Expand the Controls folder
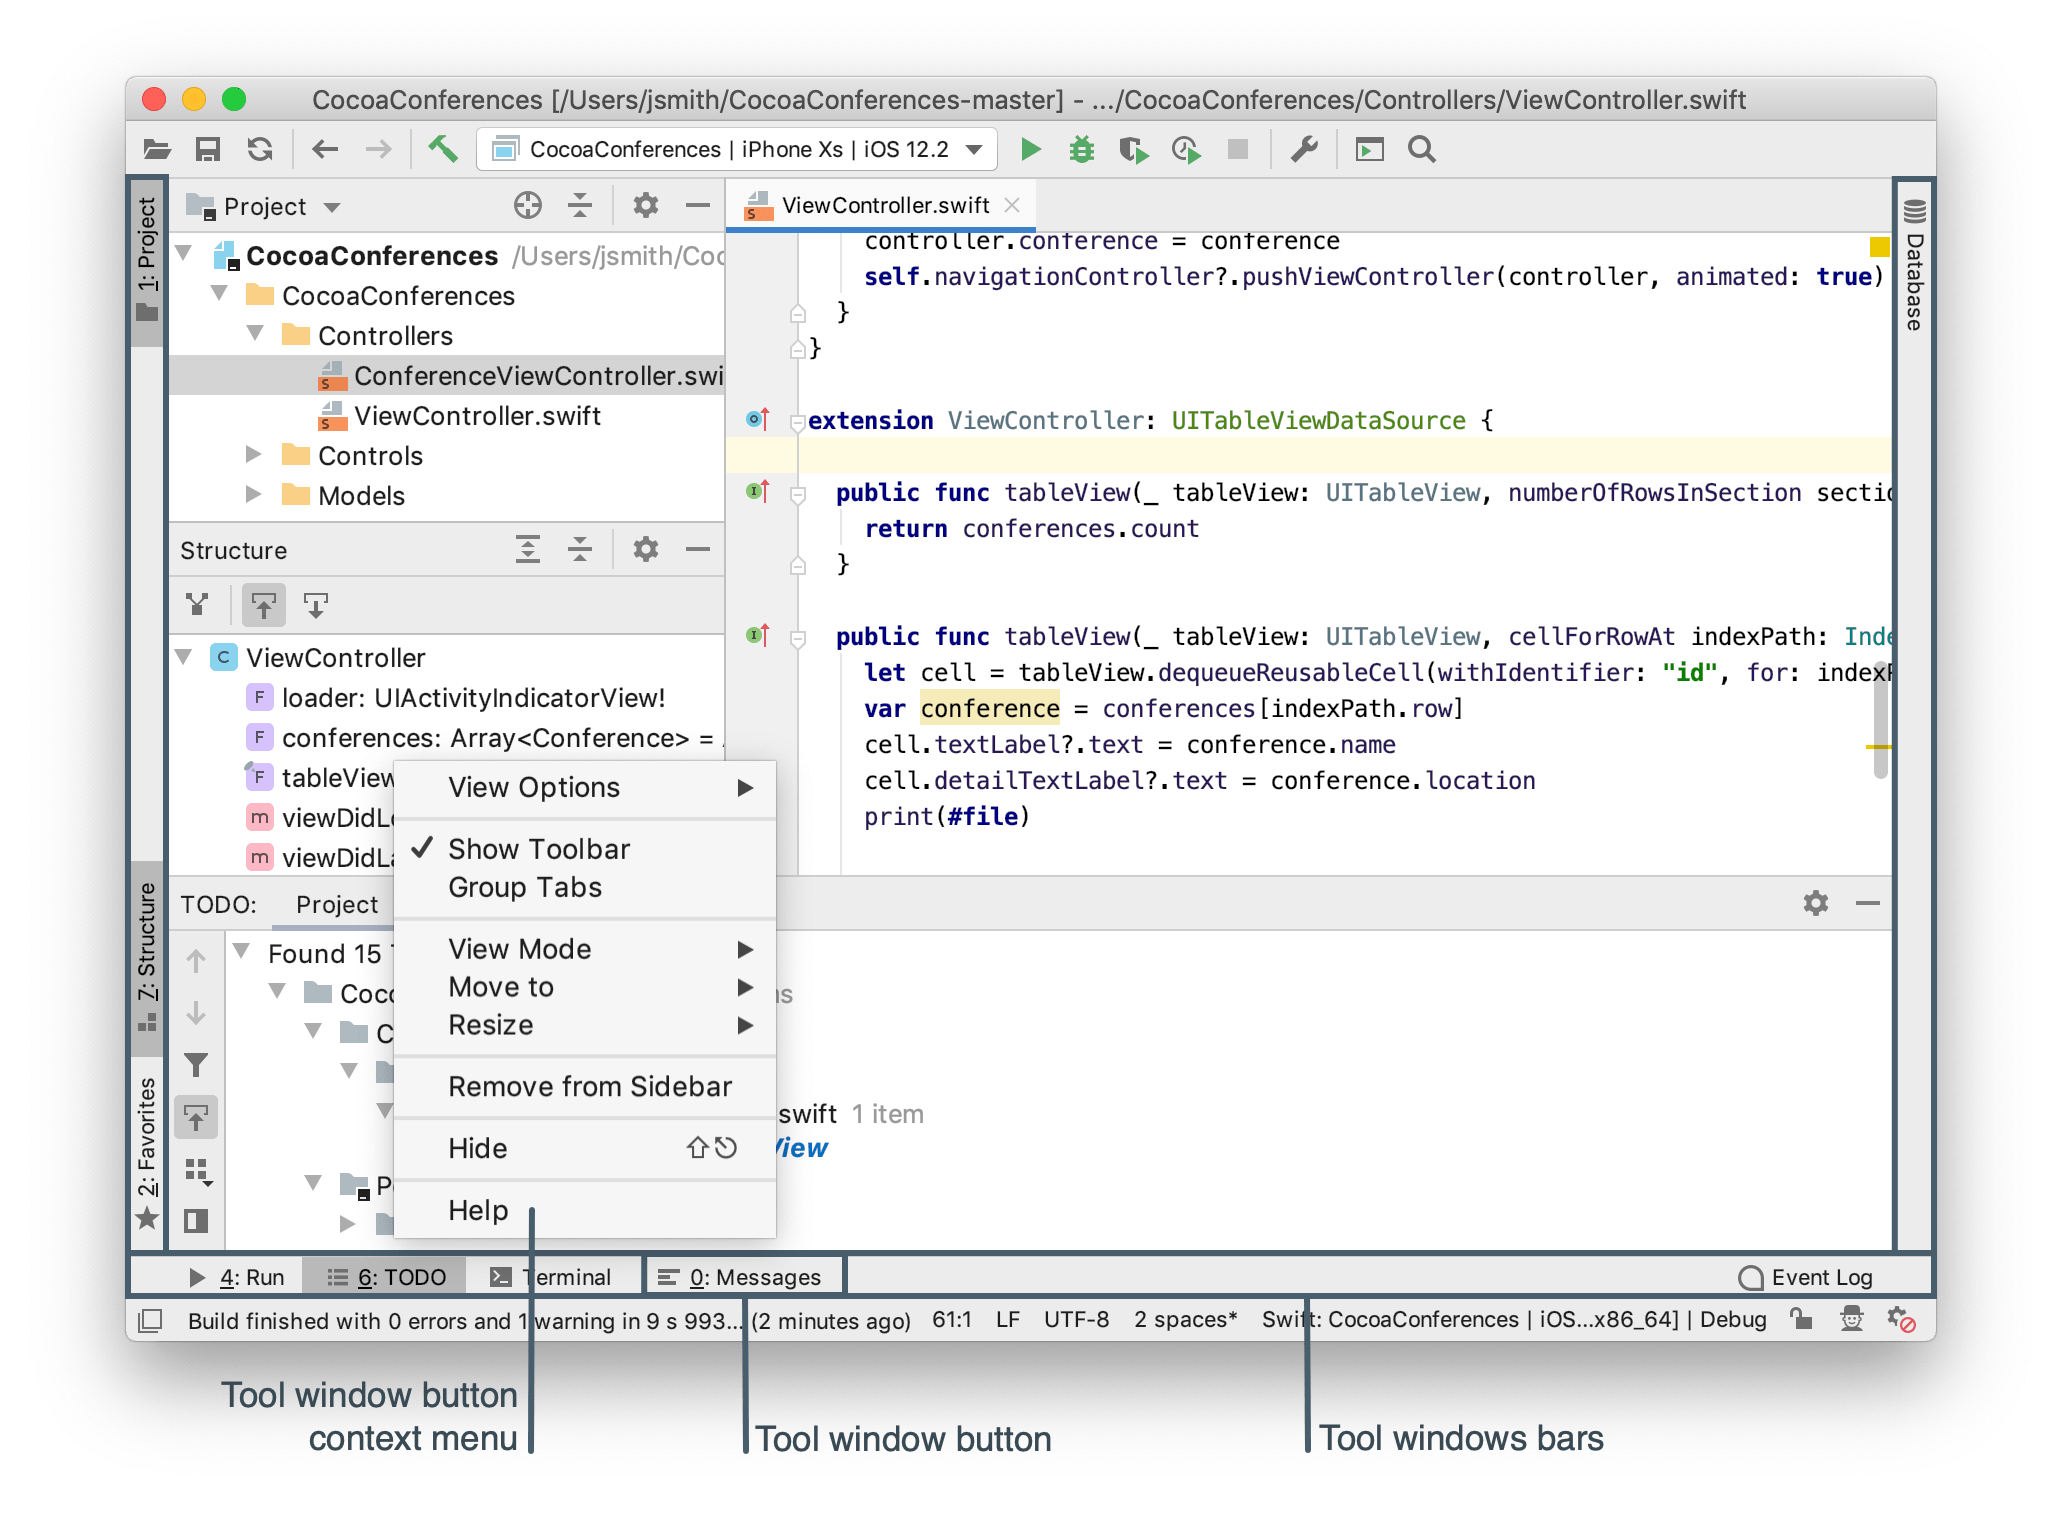Image resolution: width=2049 pixels, height=1517 pixels. 254,455
